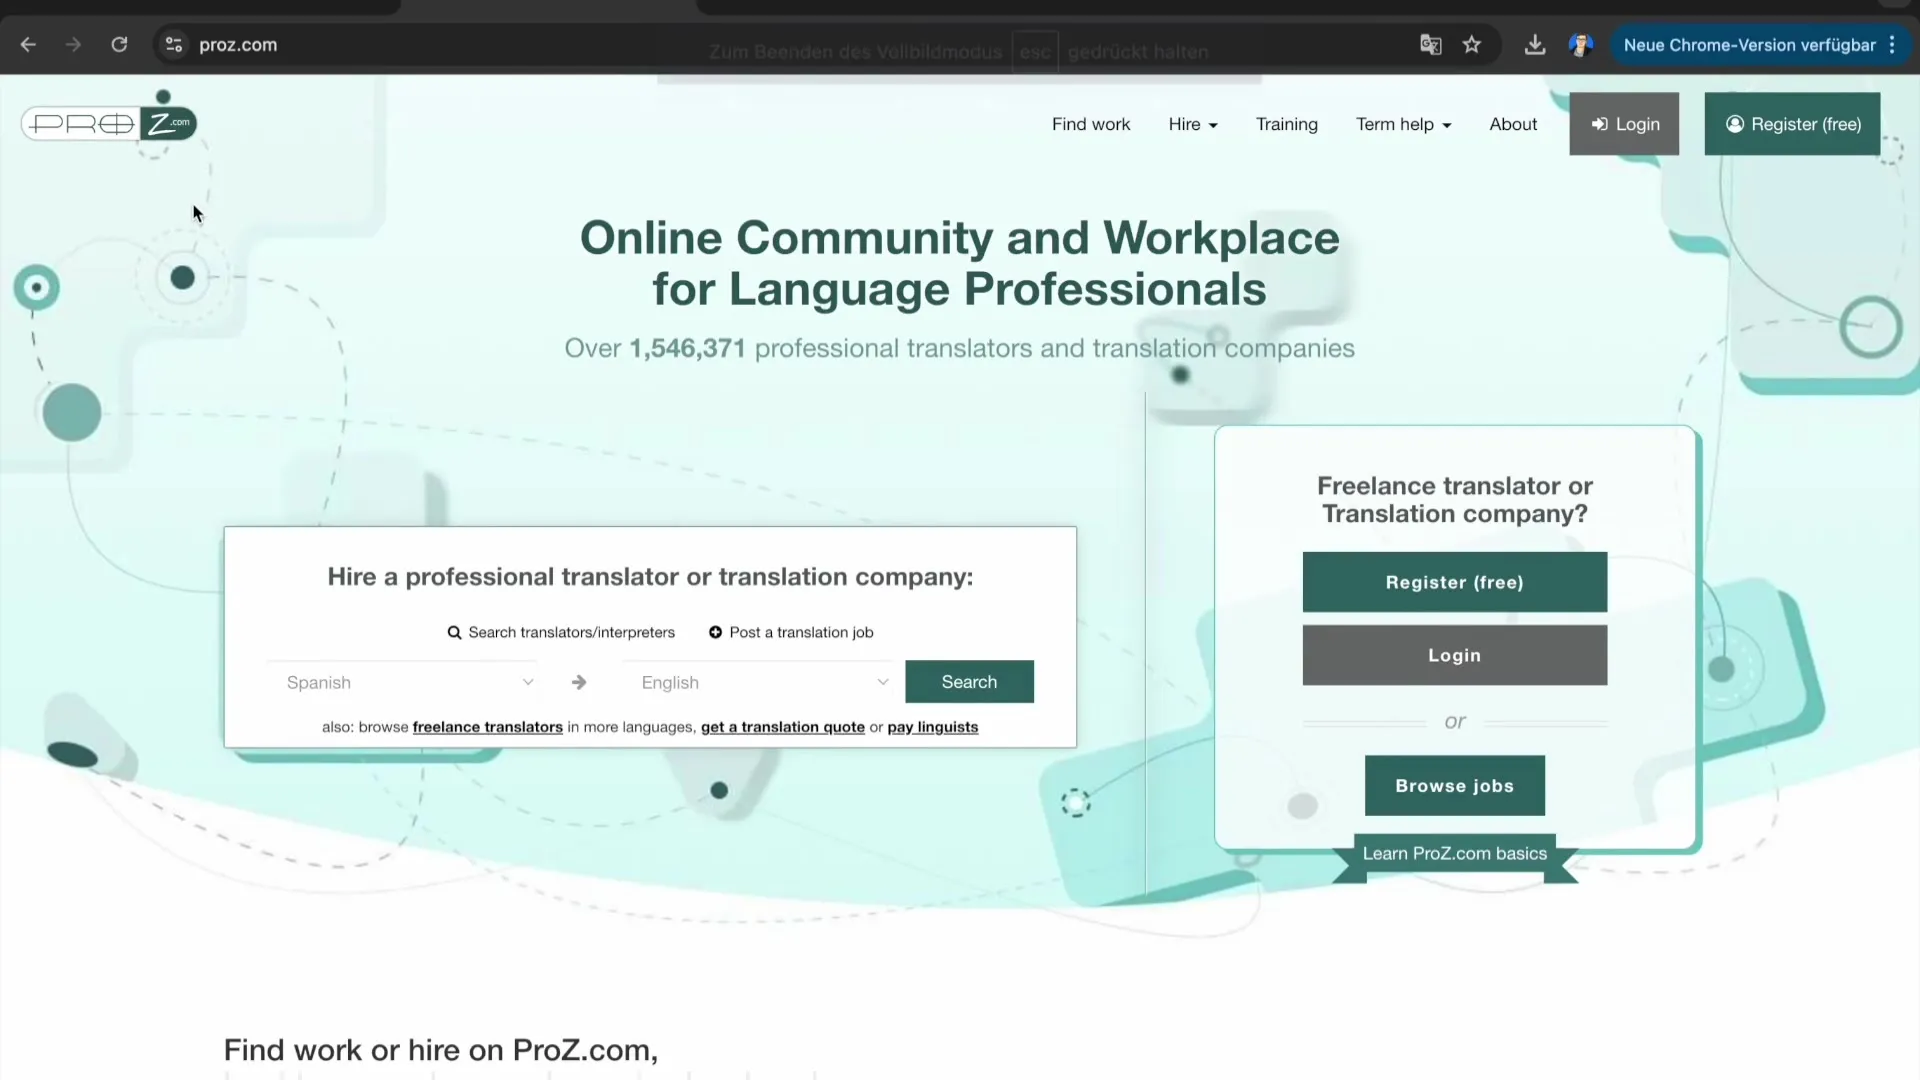Open Chrome downloads icon
This screenshot has width=1920, height=1080.
pyautogui.click(x=1534, y=45)
